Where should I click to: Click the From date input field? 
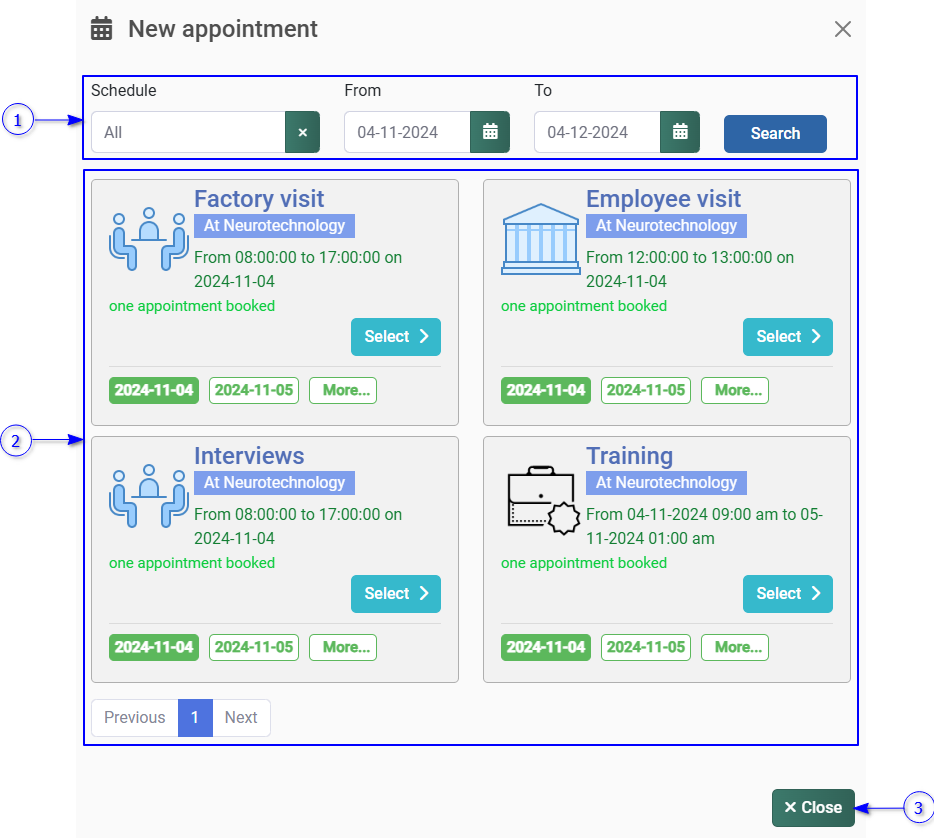pyautogui.click(x=407, y=132)
